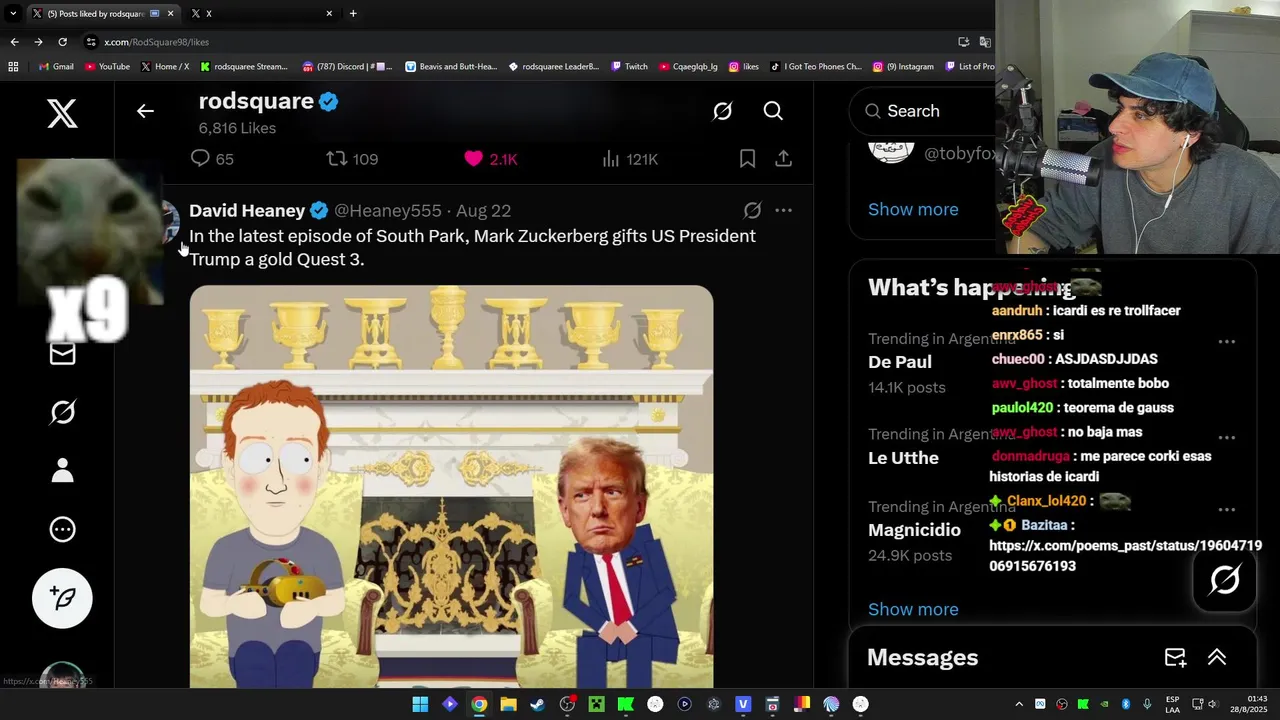The width and height of the screenshot is (1280, 720).
Task: Toggle repost showing 109
Action: (352, 159)
